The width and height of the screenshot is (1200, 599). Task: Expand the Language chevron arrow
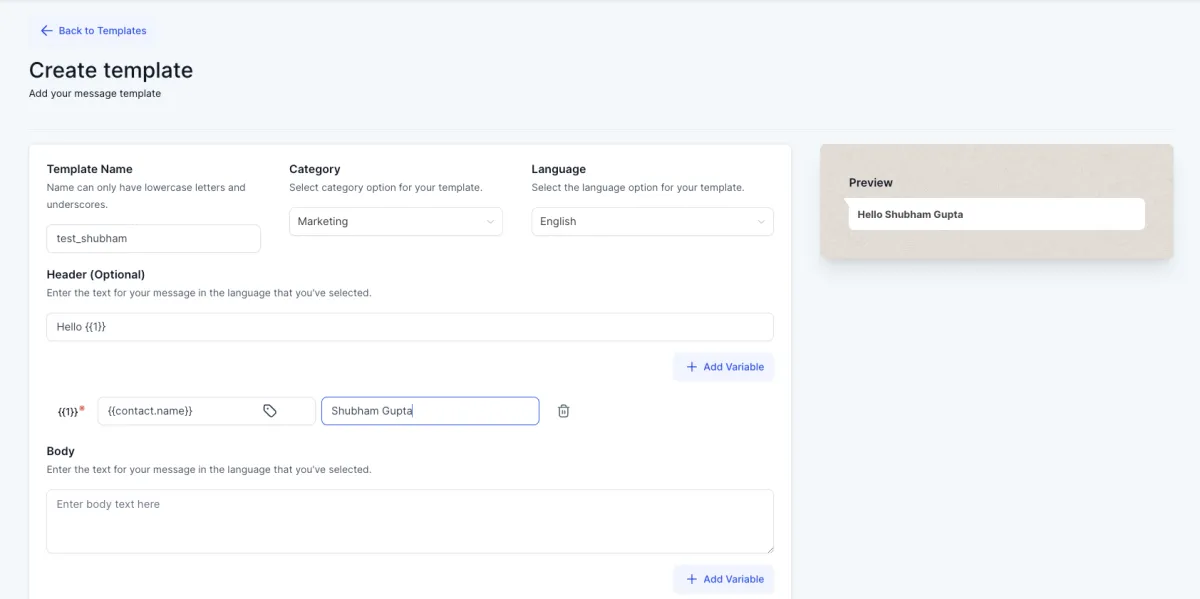pyautogui.click(x=761, y=222)
